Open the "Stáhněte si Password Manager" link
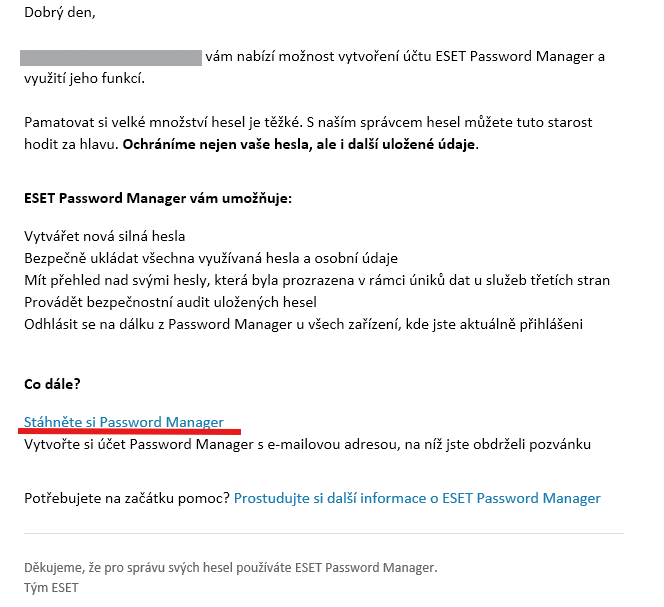The height and width of the screenshot is (607, 664). tap(124, 422)
